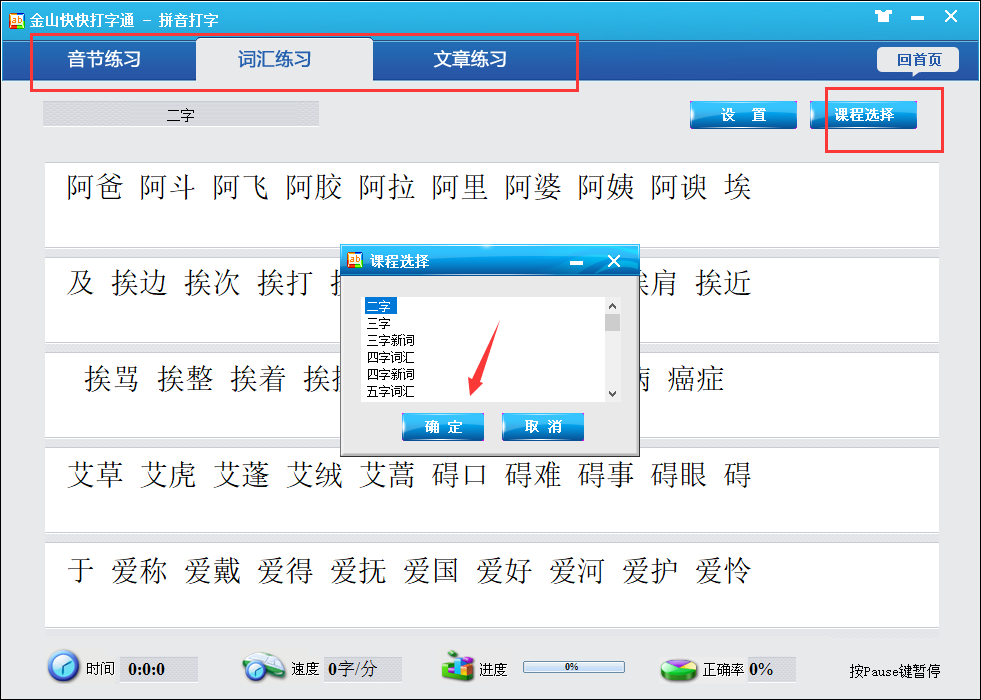The height and width of the screenshot is (700, 981).
Task: Click the blue clock time icon
Action: (63, 666)
